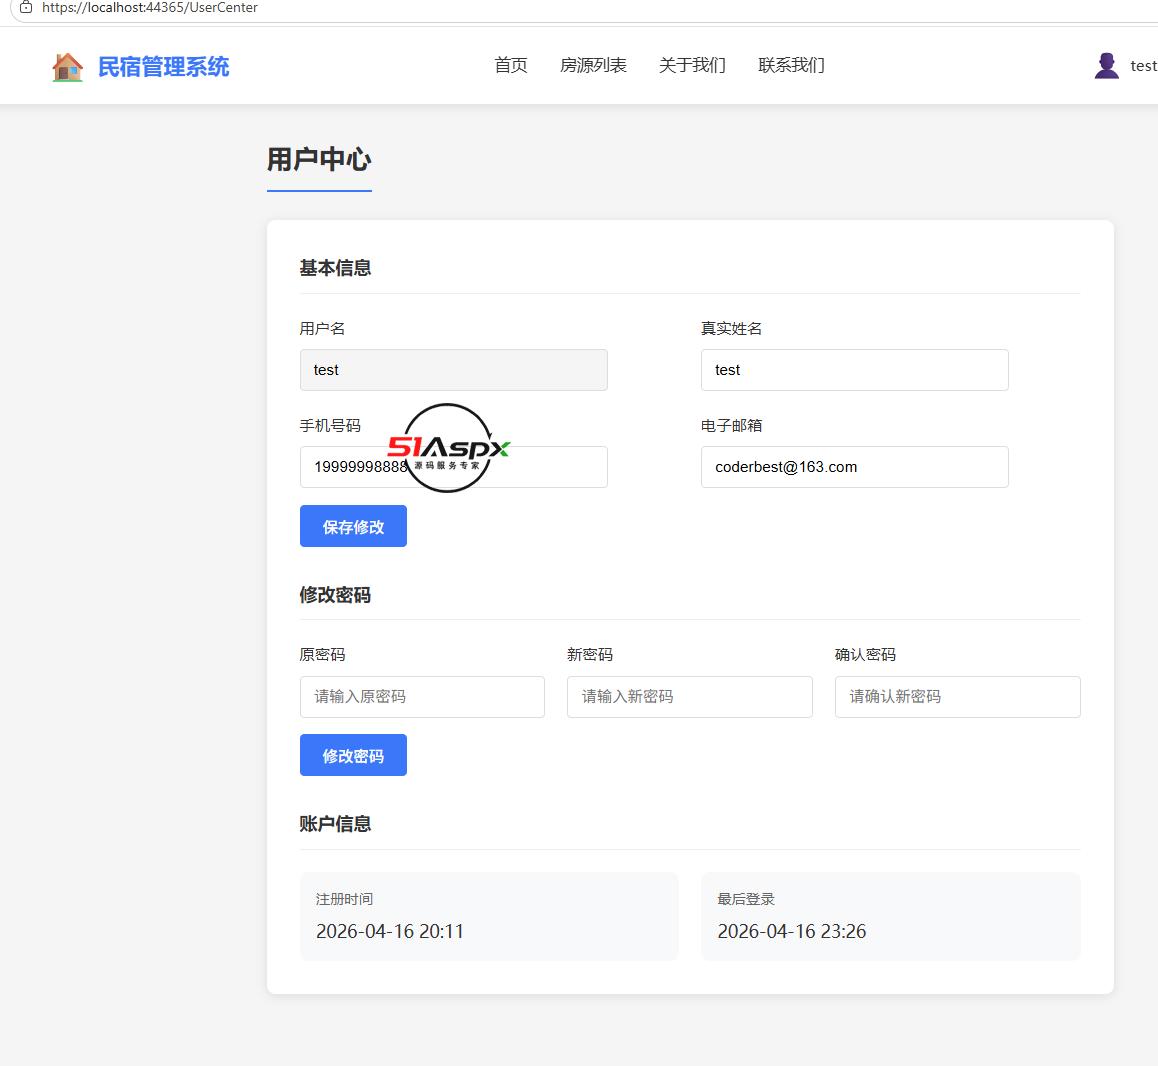This screenshot has height=1066, width=1158.
Task: Click the 真实姓名 field label
Action: pyautogui.click(x=731, y=329)
